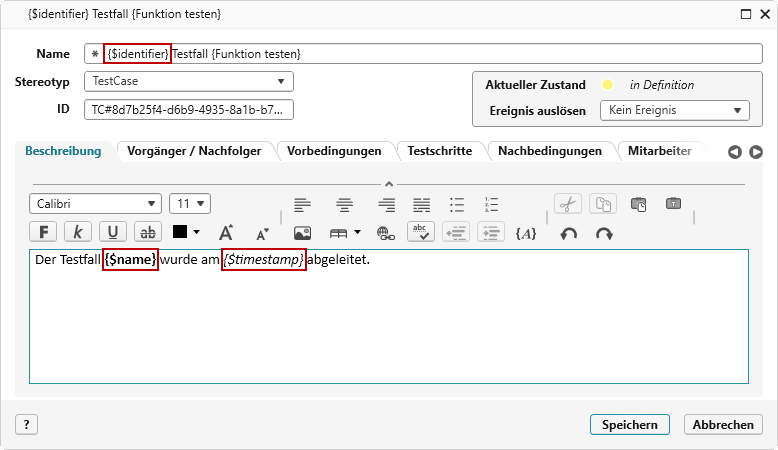778x450 pixels.
Task: Increase font size with the A-up icon
Action: (x=226, y=233)
